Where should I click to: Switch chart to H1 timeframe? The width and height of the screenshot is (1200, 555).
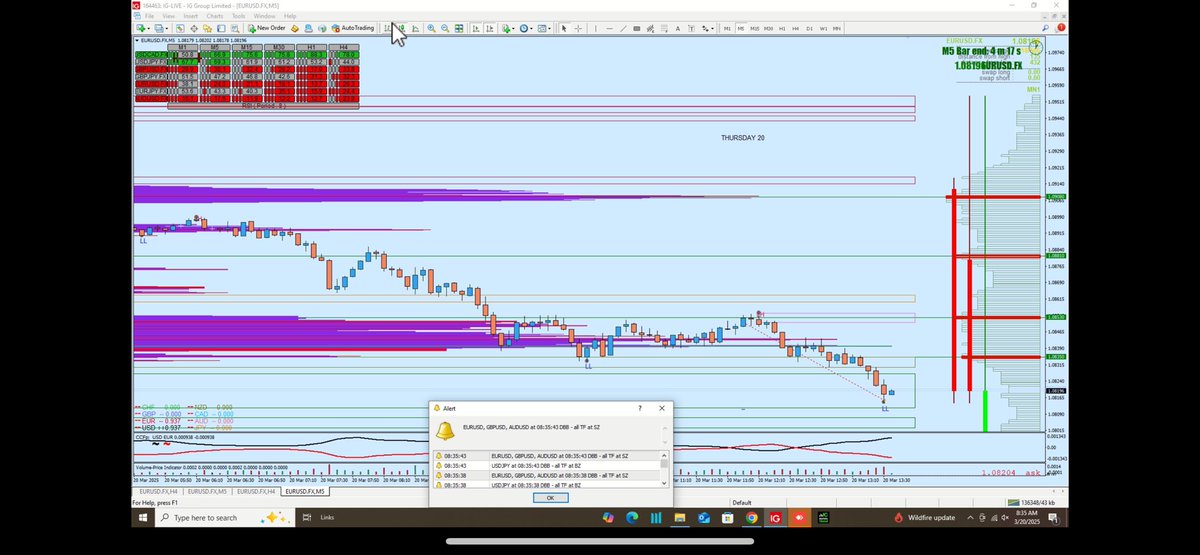pyautogui.click(x=782, y=28)
